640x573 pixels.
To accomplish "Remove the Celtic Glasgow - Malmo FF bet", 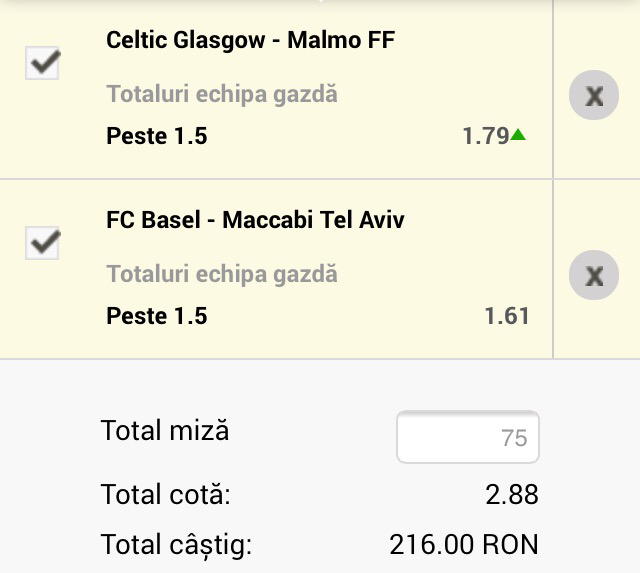I will 594,96.
